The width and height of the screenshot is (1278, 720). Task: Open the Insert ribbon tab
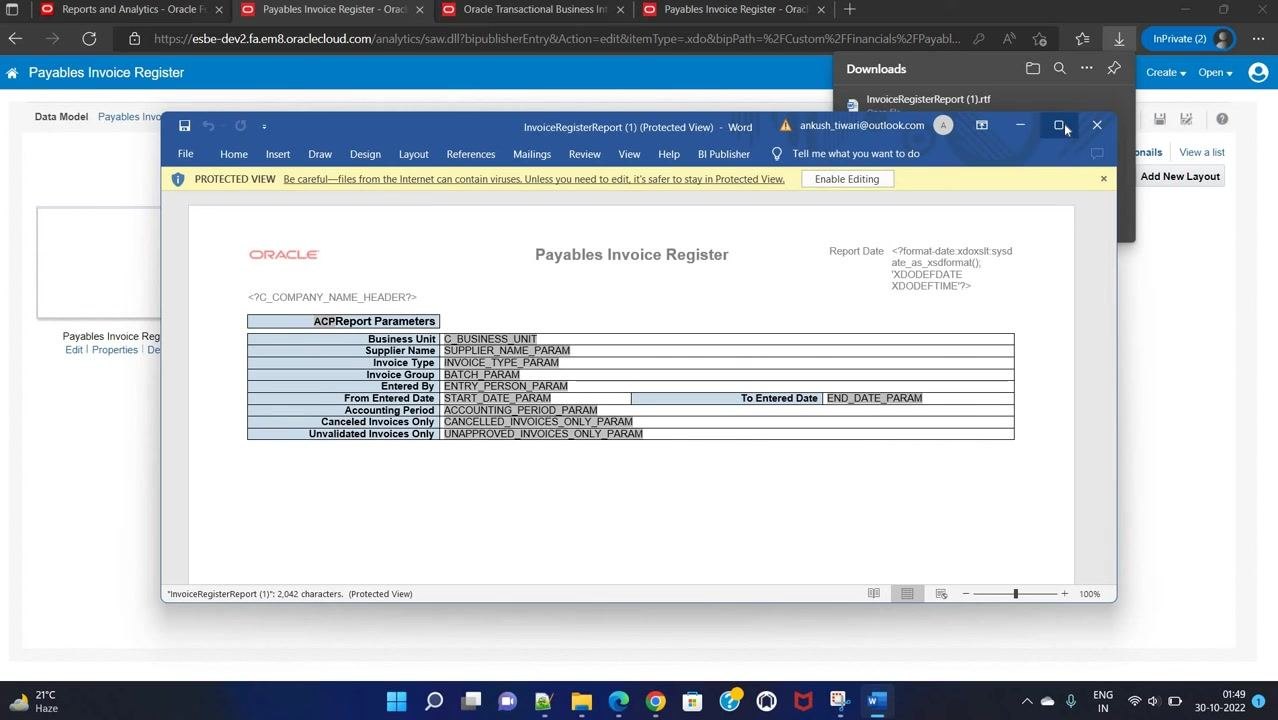click(x=278, y=154)
